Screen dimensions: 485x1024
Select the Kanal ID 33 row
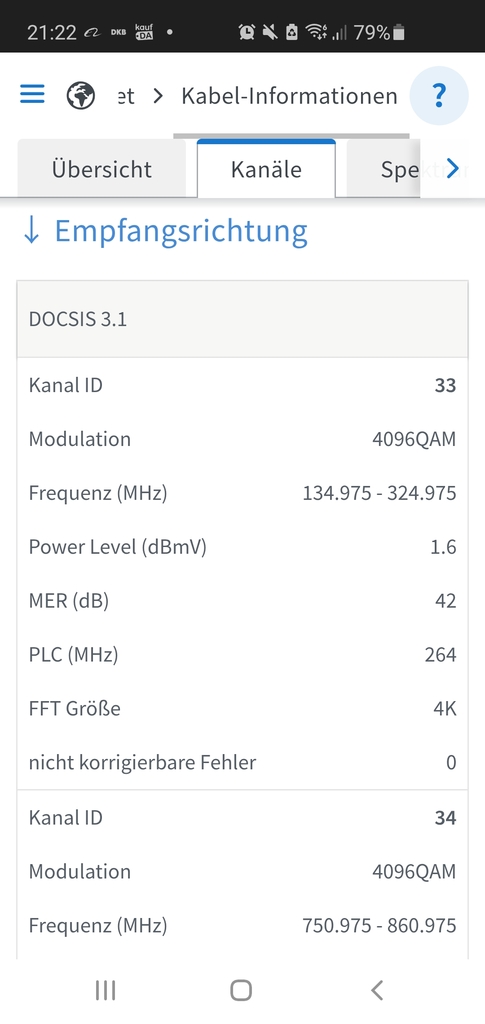pos(242,385)
